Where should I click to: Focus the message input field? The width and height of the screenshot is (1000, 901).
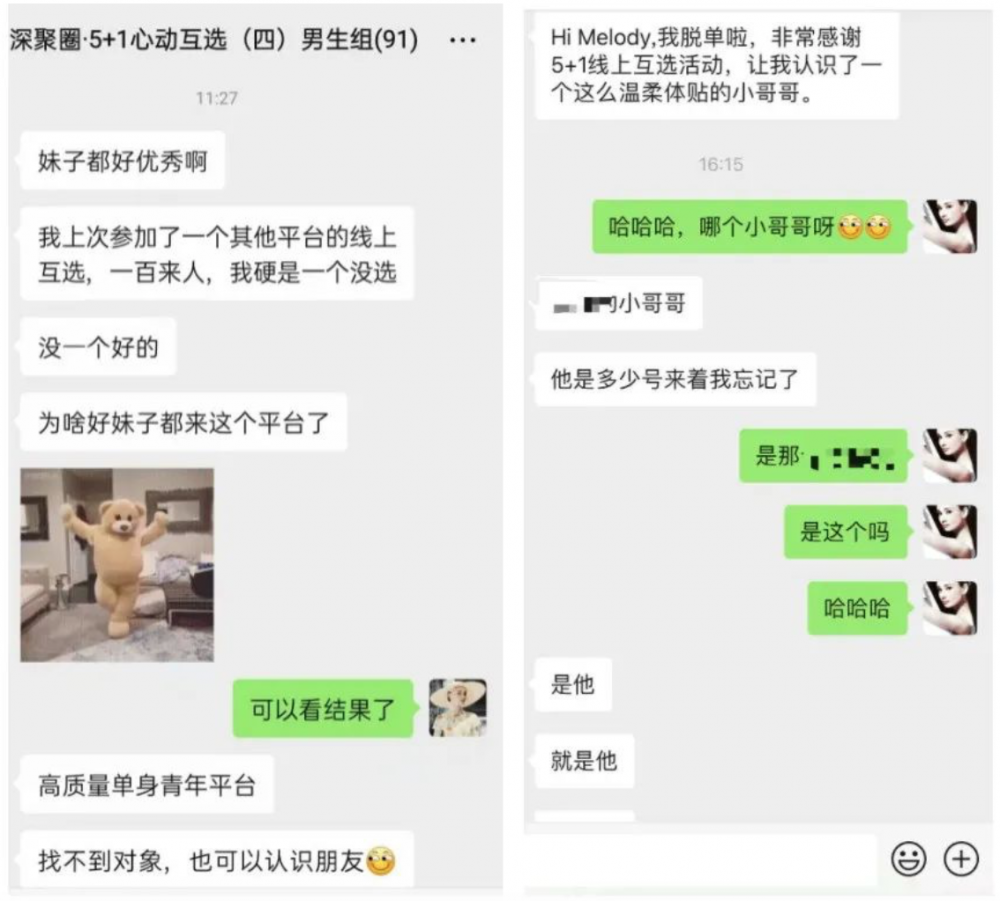(x=702, y=859)
